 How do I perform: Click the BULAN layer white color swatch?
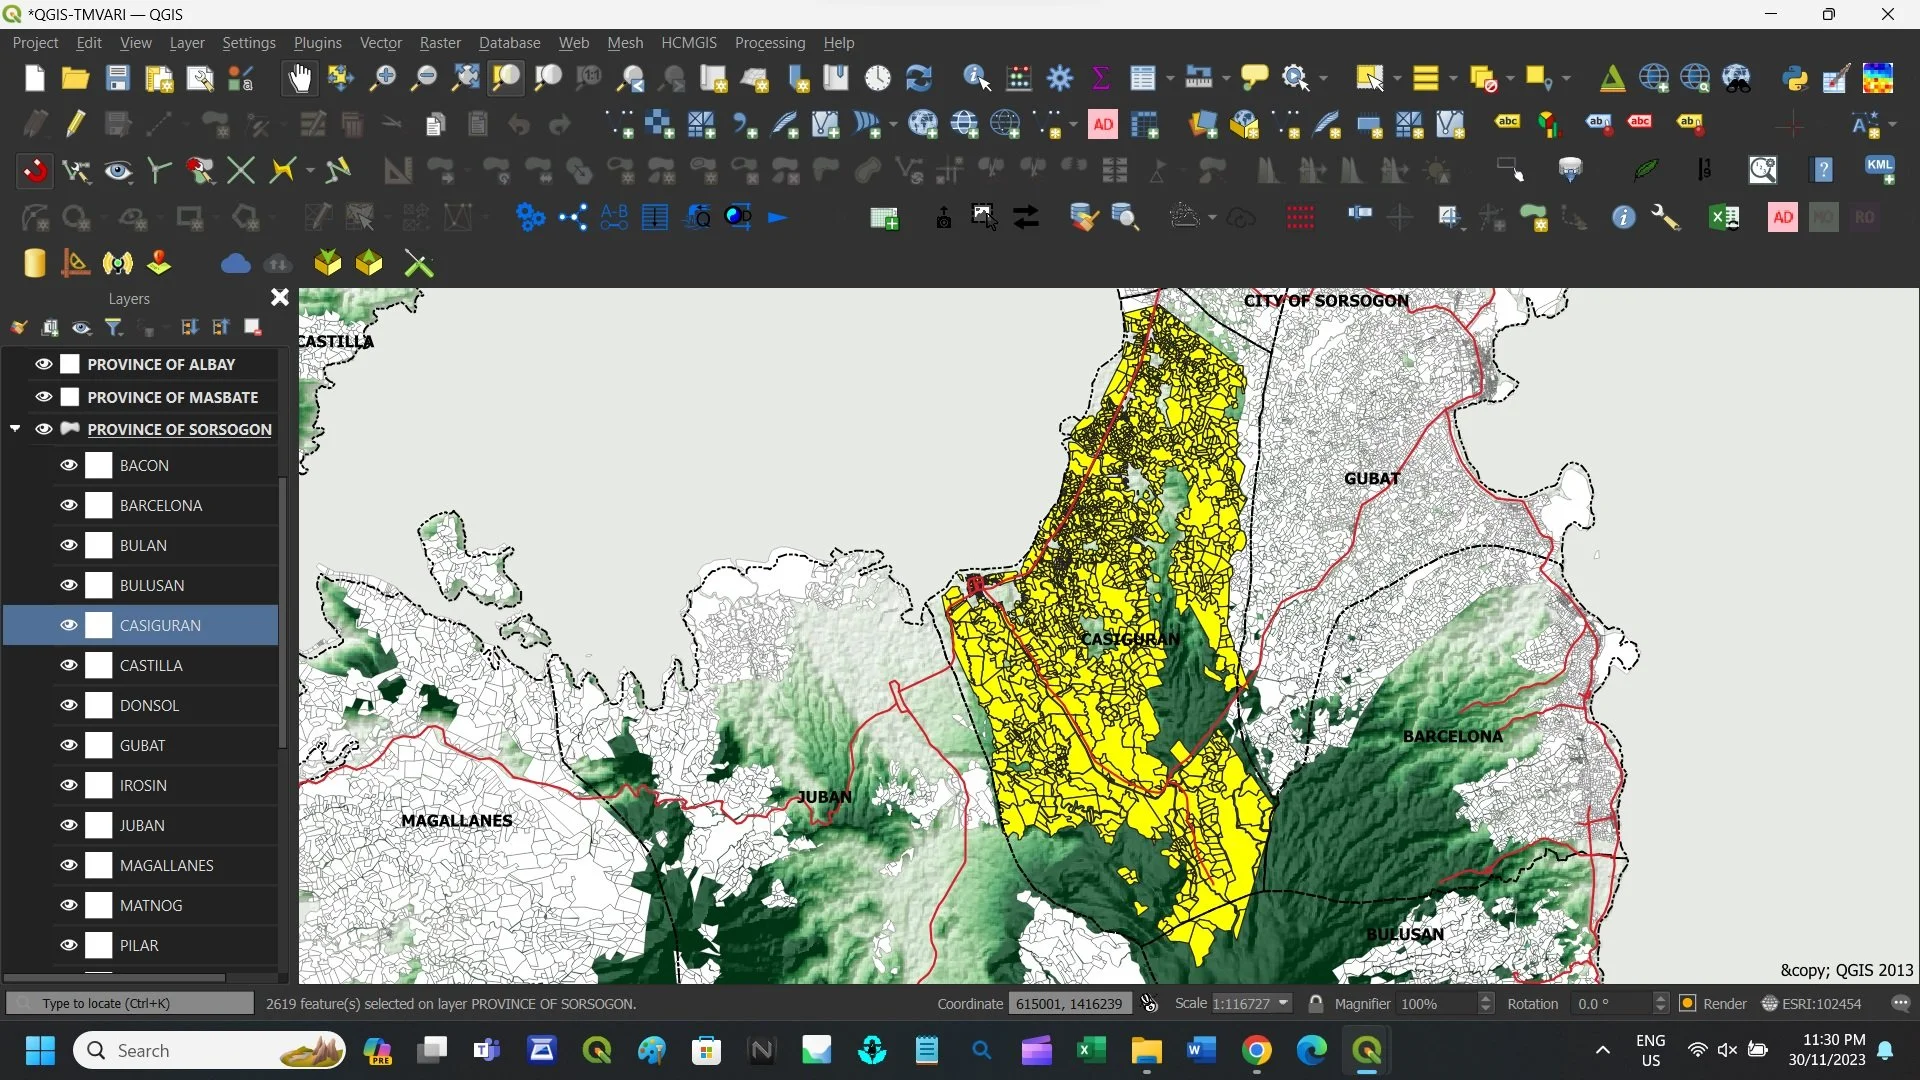click(99, 545)
